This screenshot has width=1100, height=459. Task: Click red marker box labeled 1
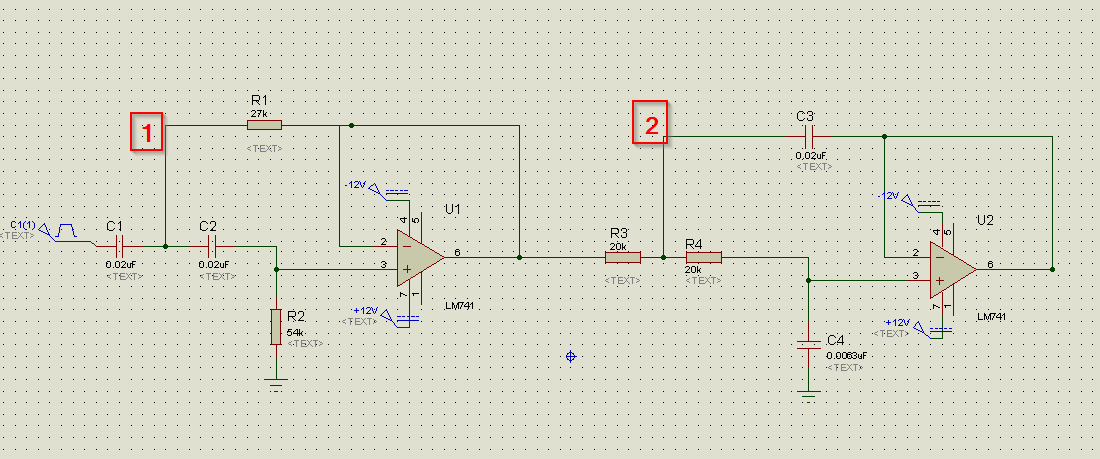click(x=147, y=132)
